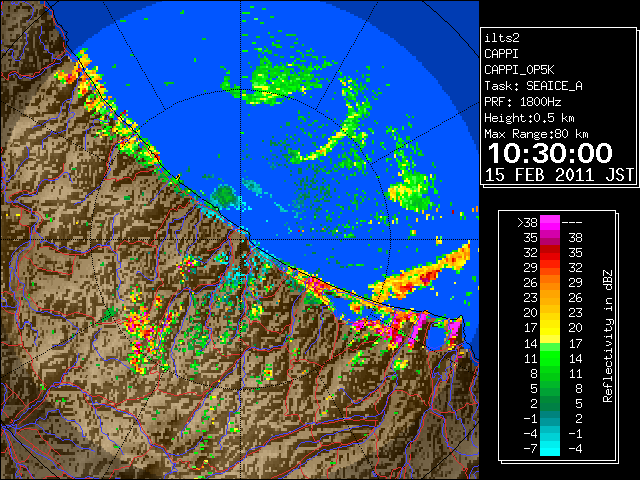Click the "Height:0.5 km" line
This screenshot has width=640, height=480.
529,118
